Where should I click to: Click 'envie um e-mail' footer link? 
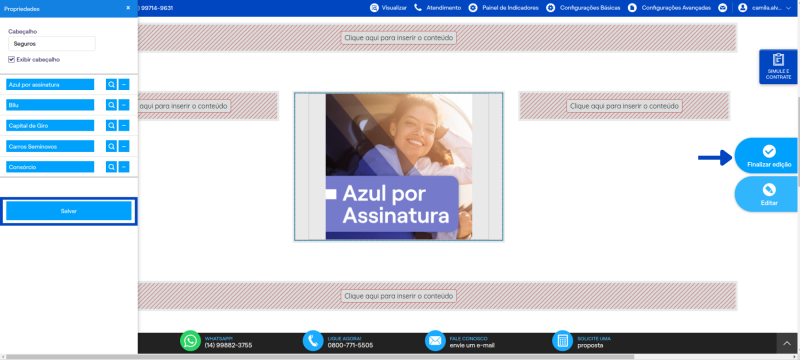point(472,345)
